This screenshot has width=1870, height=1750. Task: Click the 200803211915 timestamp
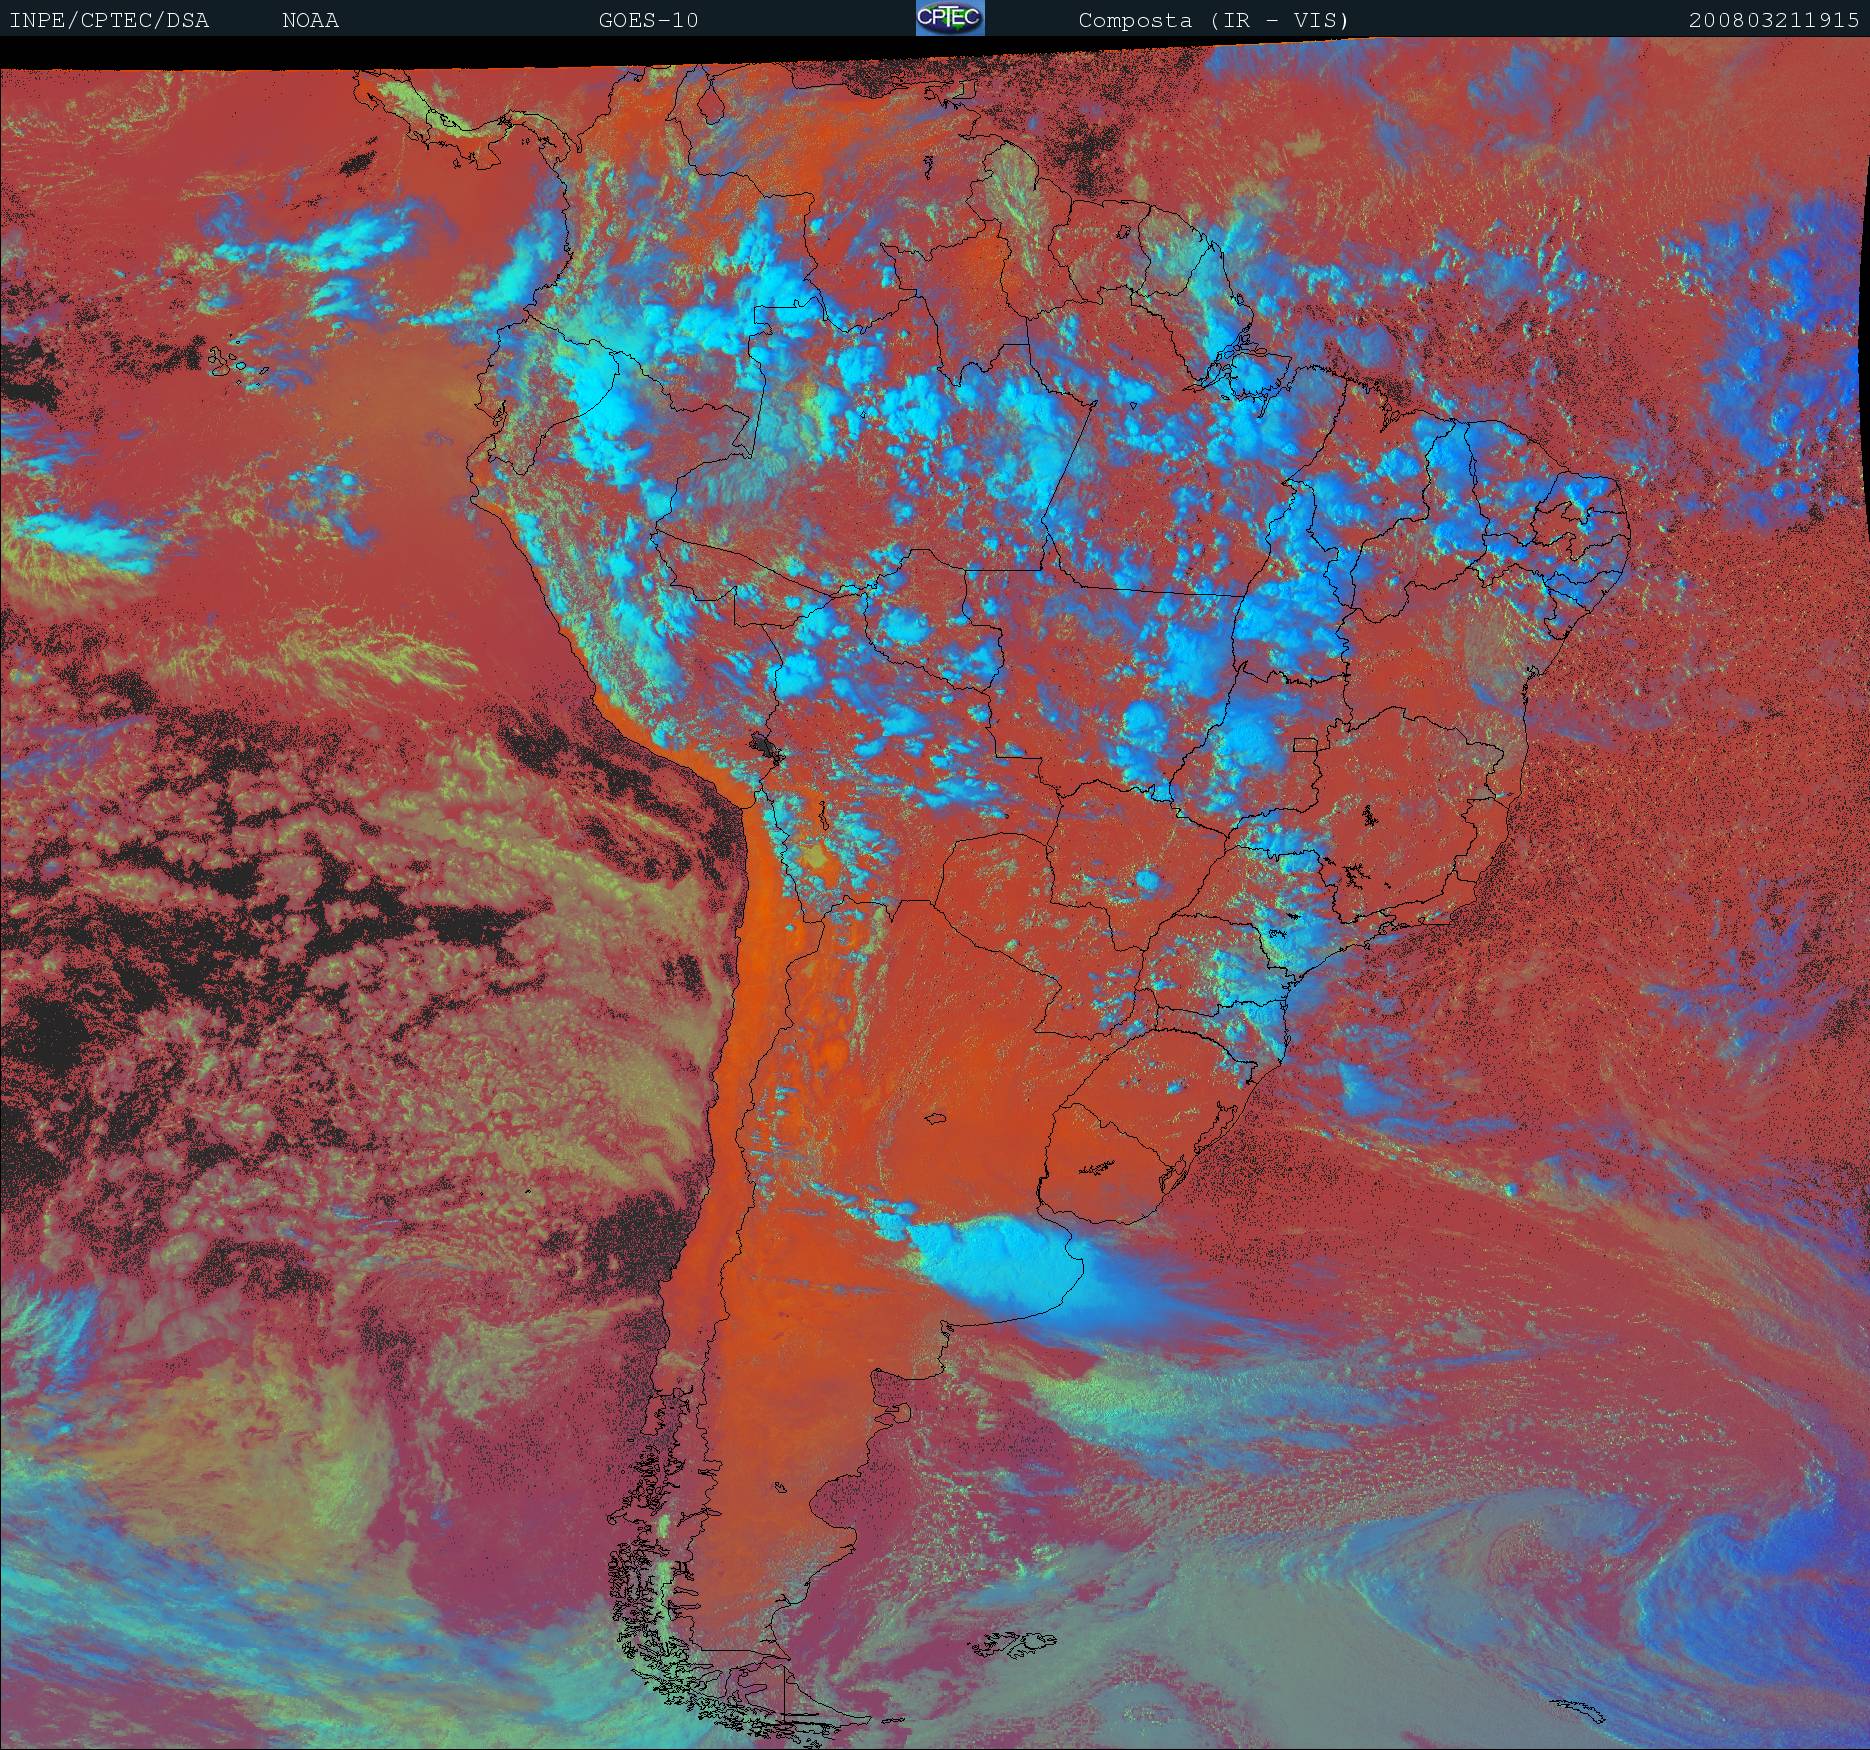[1774, 20]
